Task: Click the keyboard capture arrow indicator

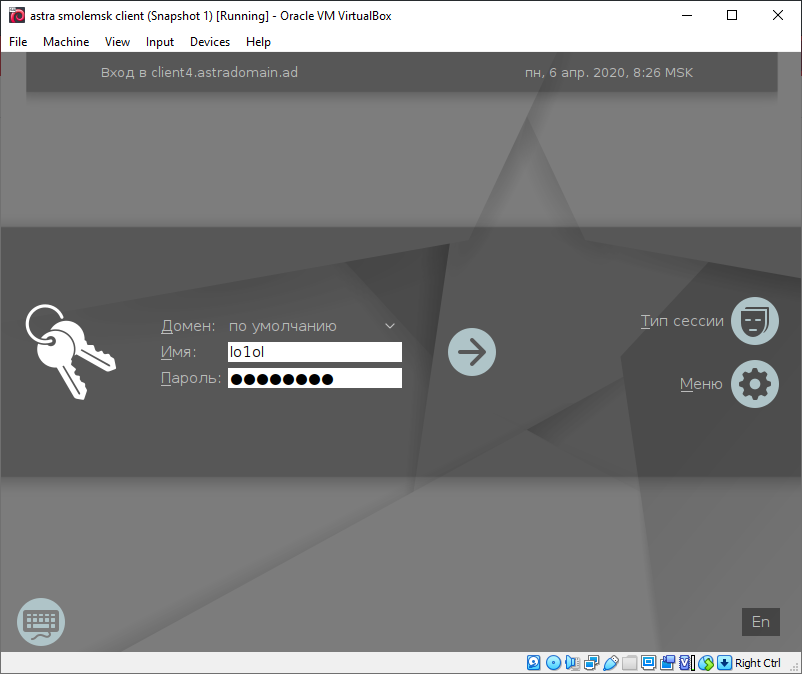Action: (x=724, y=663)
